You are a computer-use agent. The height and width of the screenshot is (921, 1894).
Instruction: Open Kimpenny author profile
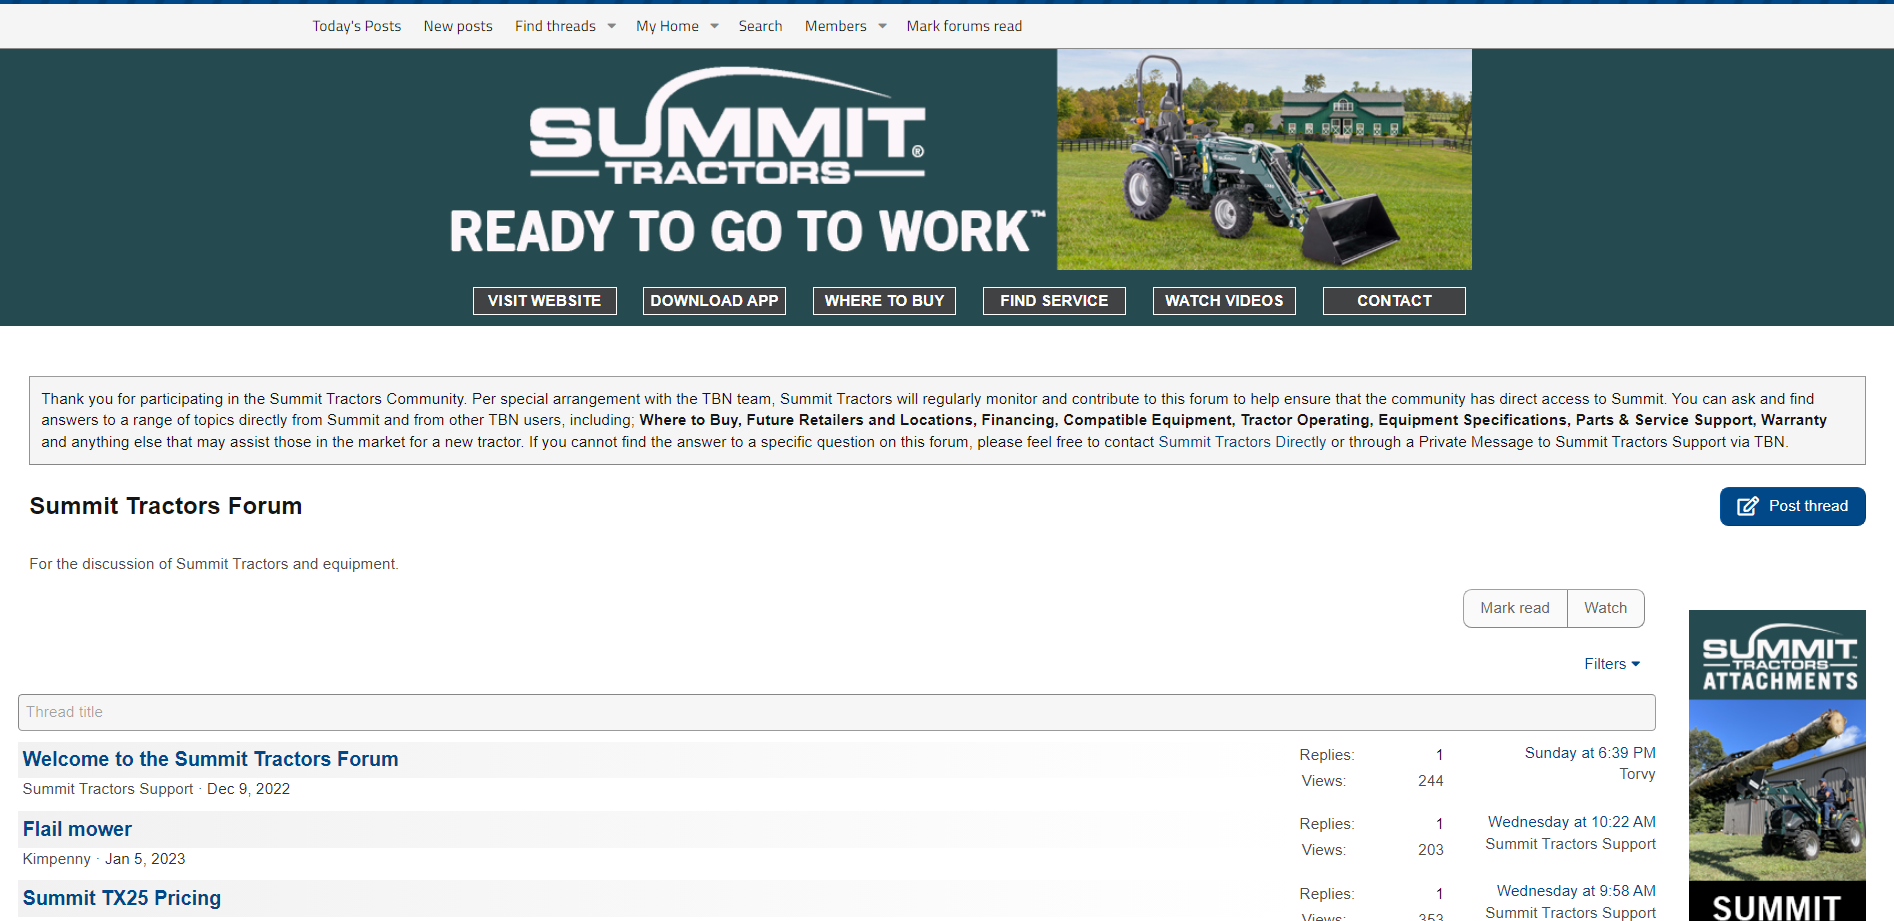56,859
